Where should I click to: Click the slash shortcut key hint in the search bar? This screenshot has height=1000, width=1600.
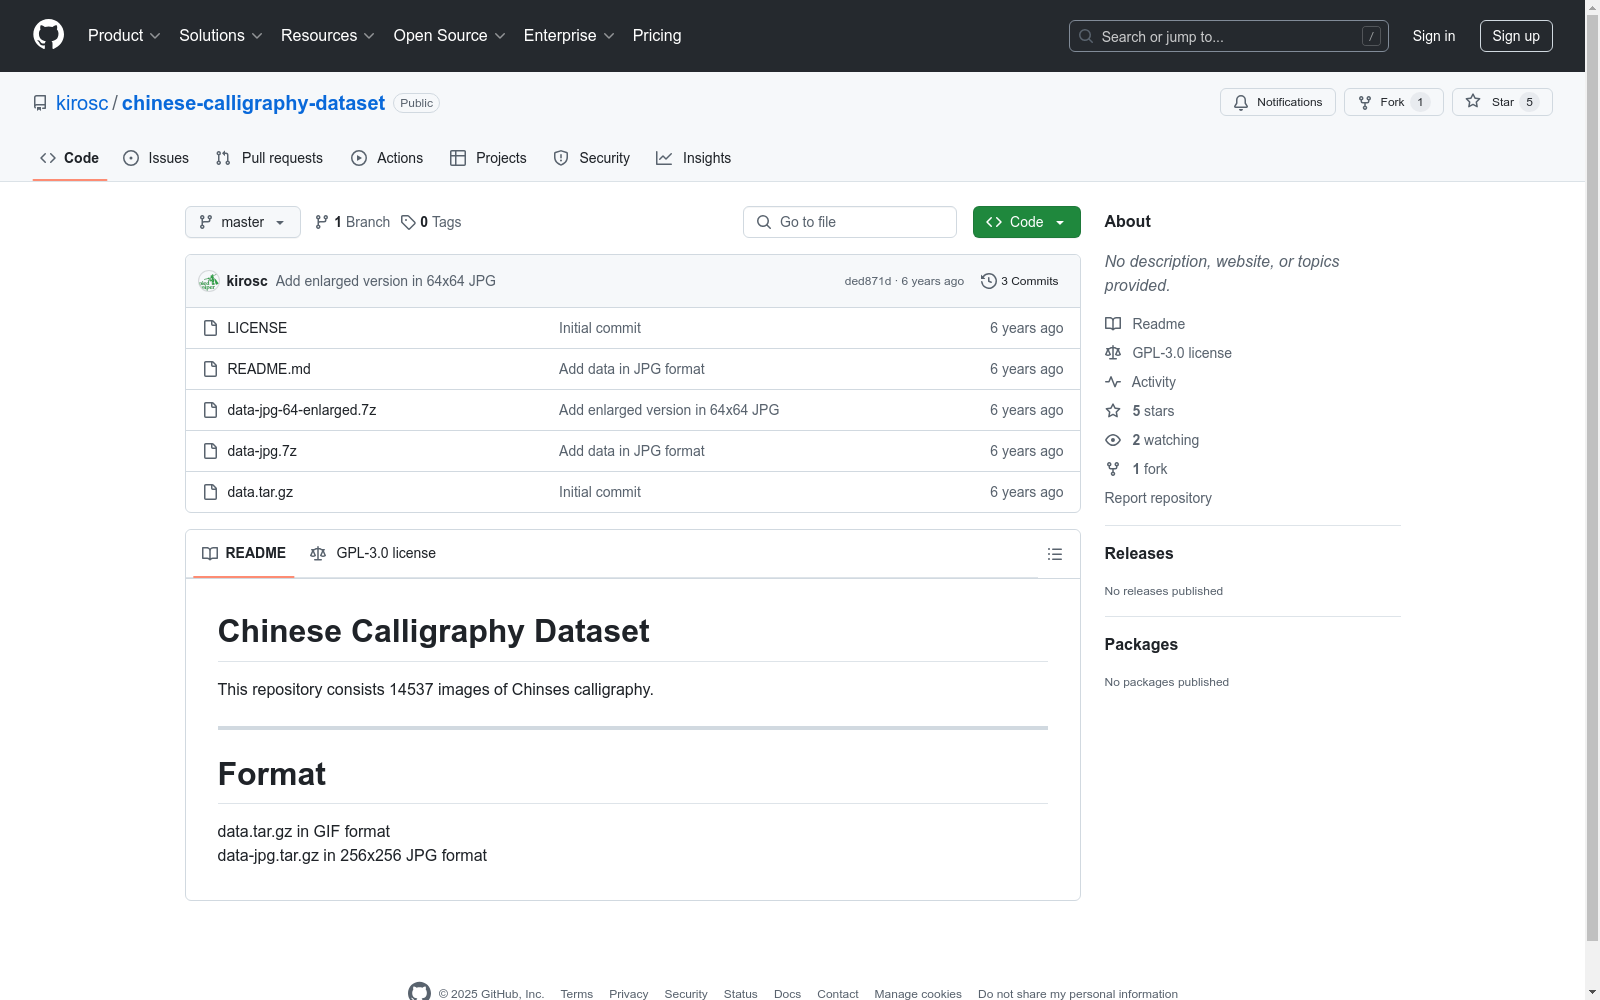click(x=1371, y=36)
